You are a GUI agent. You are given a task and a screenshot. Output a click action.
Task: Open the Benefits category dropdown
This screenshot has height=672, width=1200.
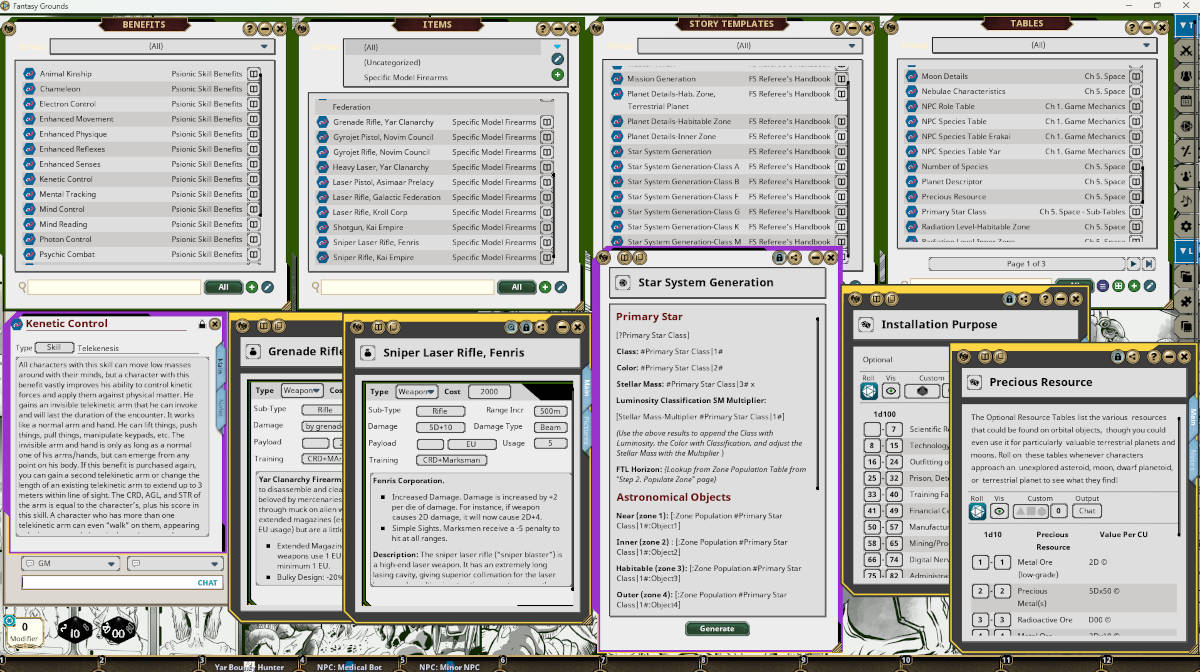[163, 46]
